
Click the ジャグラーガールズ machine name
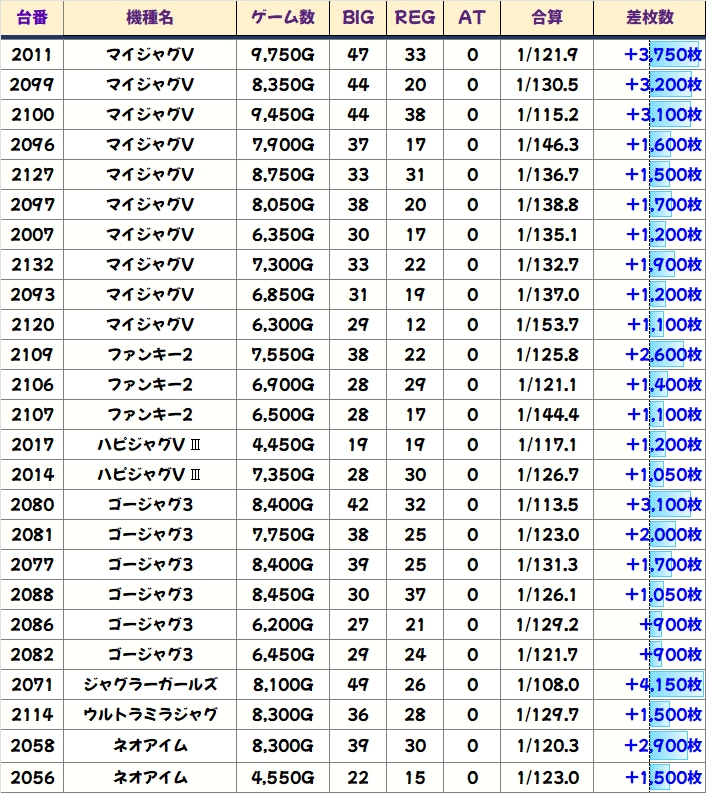click(149, 685)
